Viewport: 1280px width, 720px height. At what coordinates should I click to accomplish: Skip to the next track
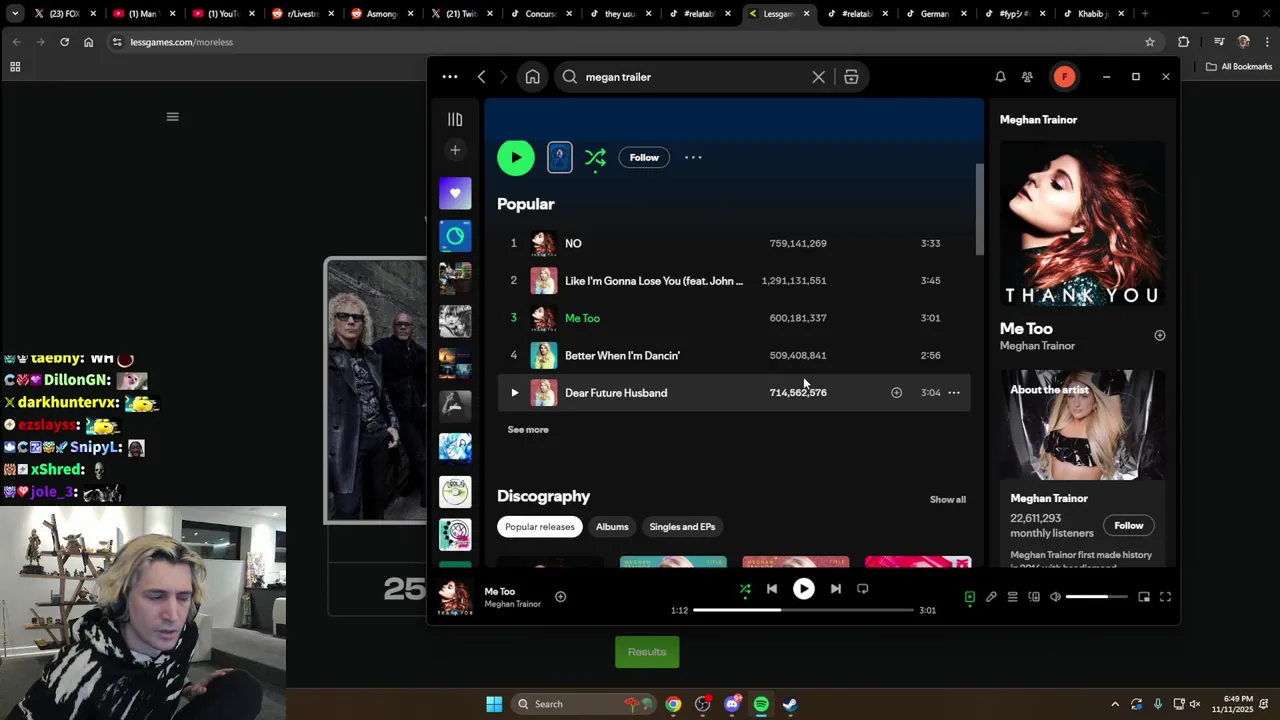(x=836, y=589)
